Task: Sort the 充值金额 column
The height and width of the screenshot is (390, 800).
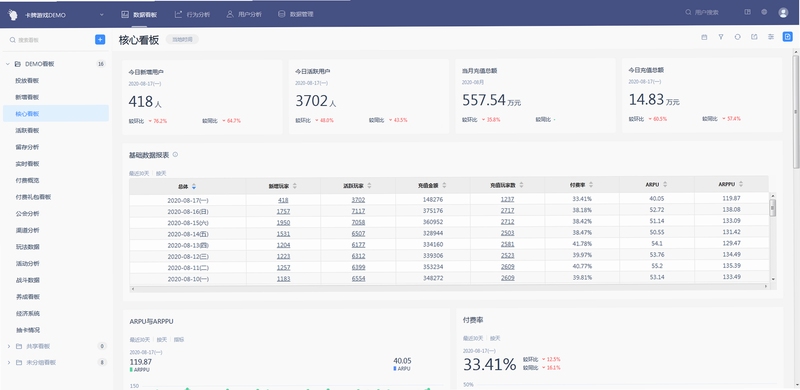Action: click(444, 185)
